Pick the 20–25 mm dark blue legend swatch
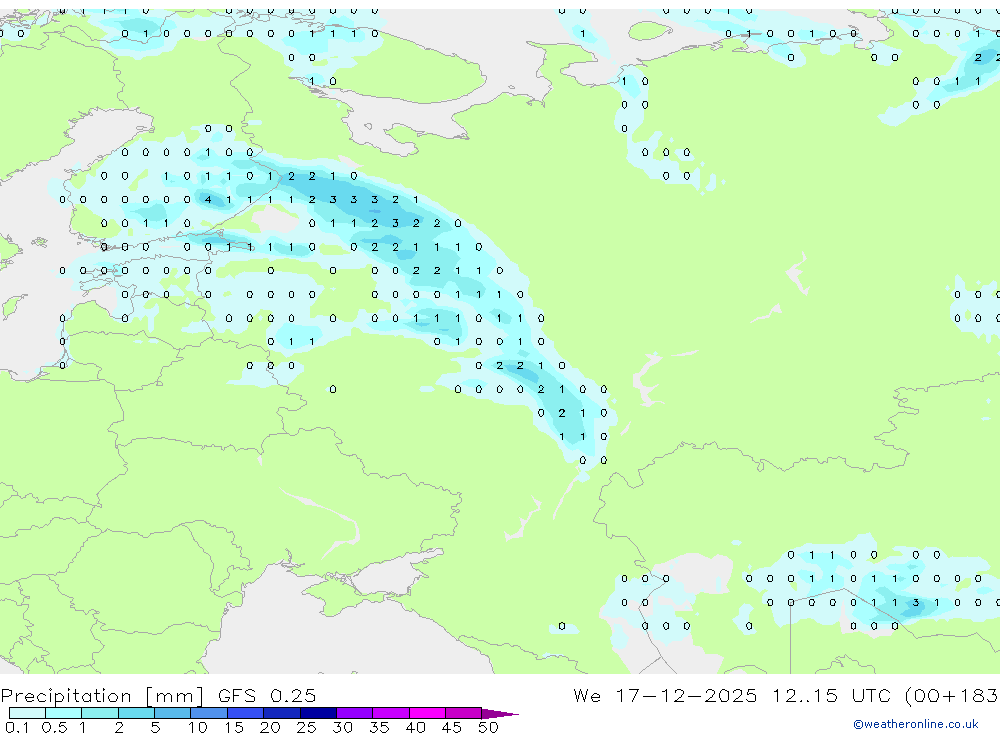Viewport: 1000px width, 733px height. (x=282, y=713)
